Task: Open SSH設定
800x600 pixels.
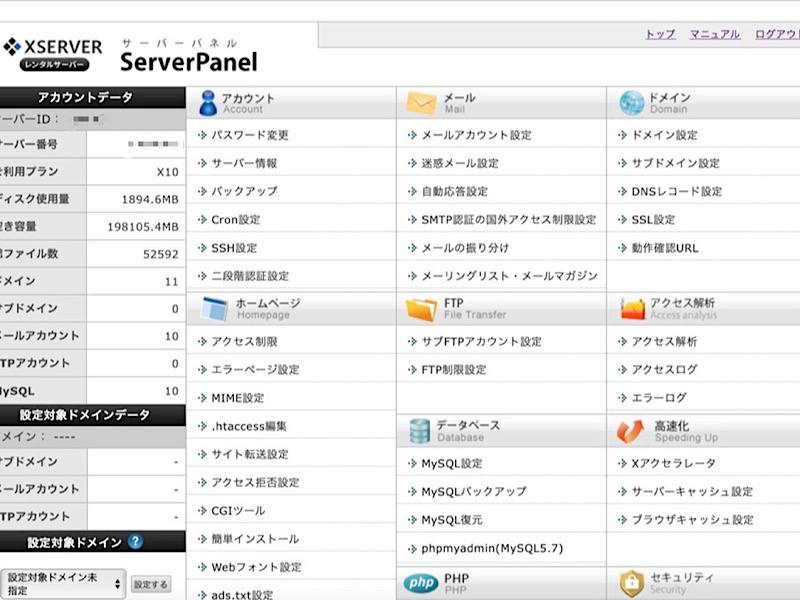Action: [x=234, y=248]
